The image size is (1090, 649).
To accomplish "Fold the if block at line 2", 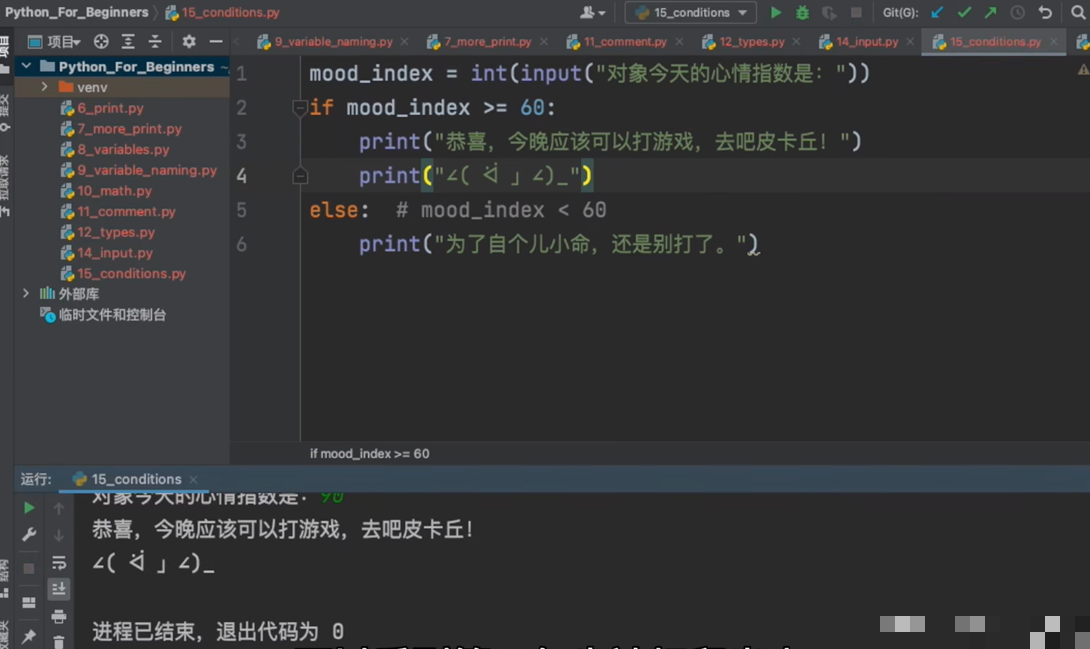I will [300, 108].
